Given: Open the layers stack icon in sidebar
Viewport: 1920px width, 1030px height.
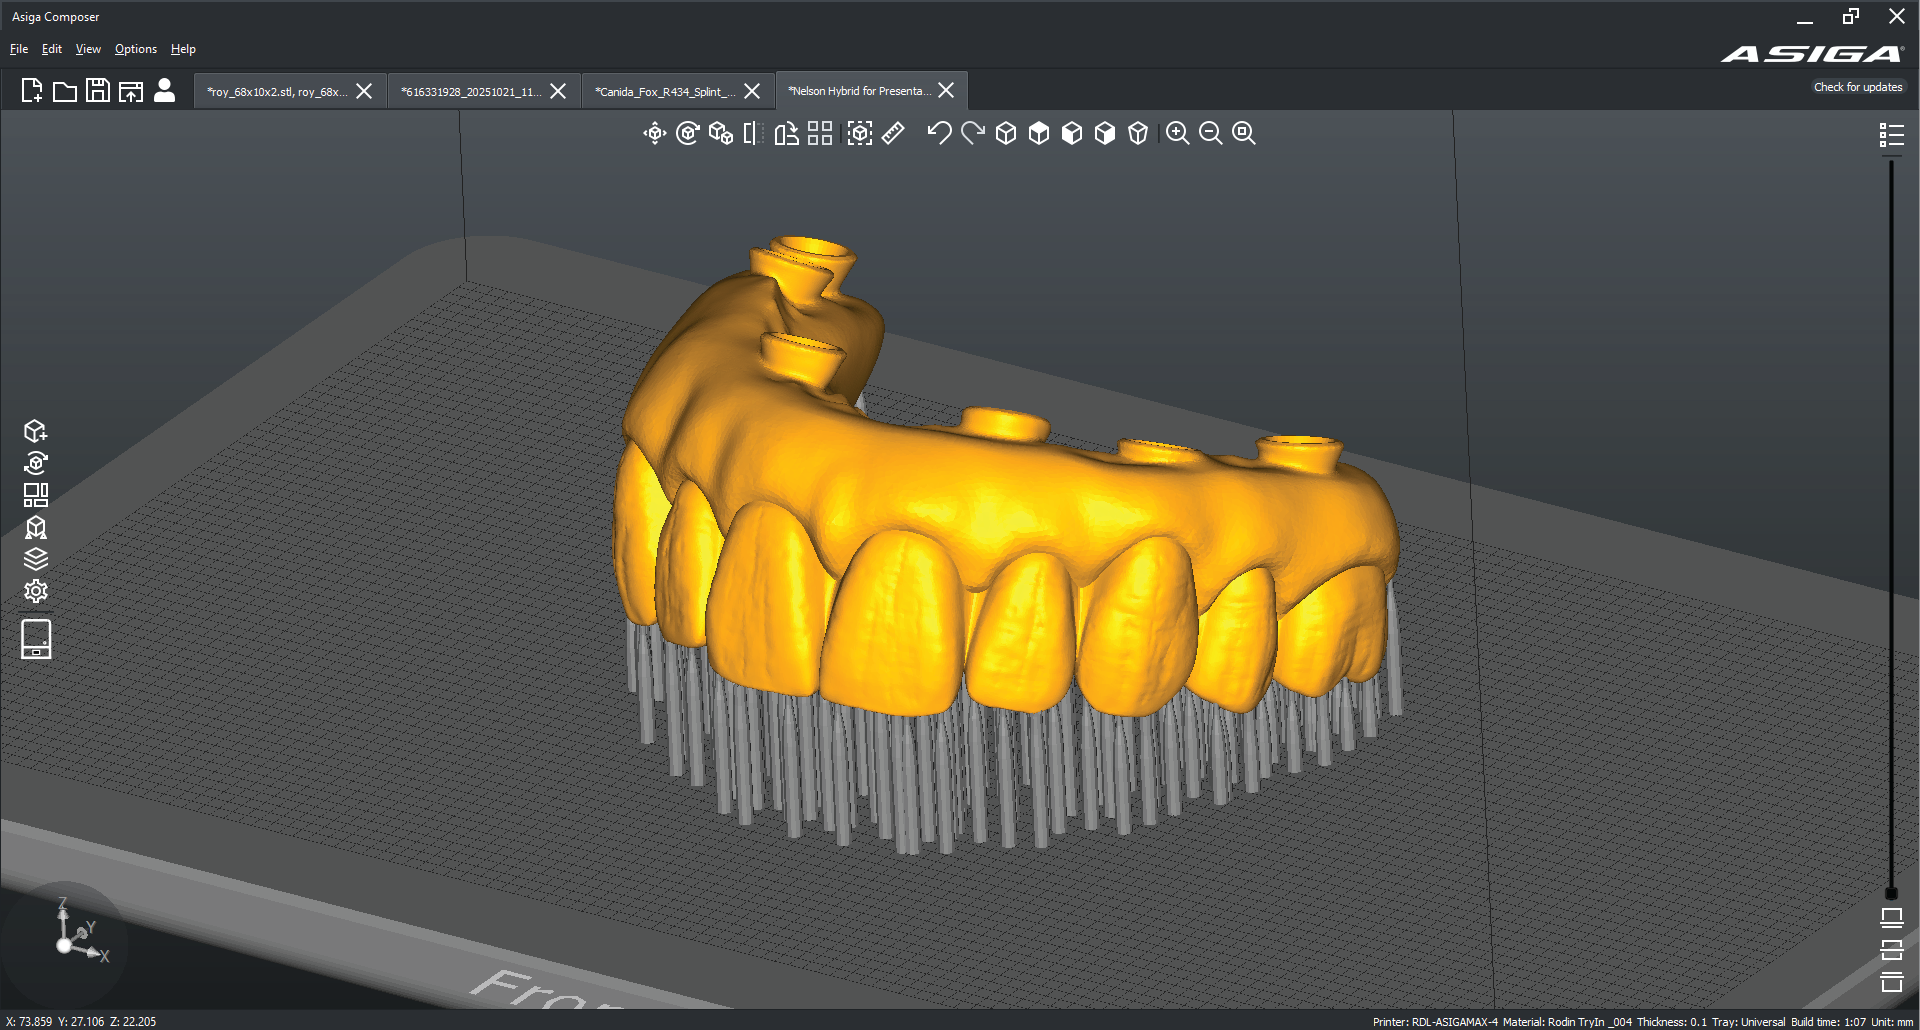Looking at the screenshot, I should pyautogui.click(x=36, y=559).
